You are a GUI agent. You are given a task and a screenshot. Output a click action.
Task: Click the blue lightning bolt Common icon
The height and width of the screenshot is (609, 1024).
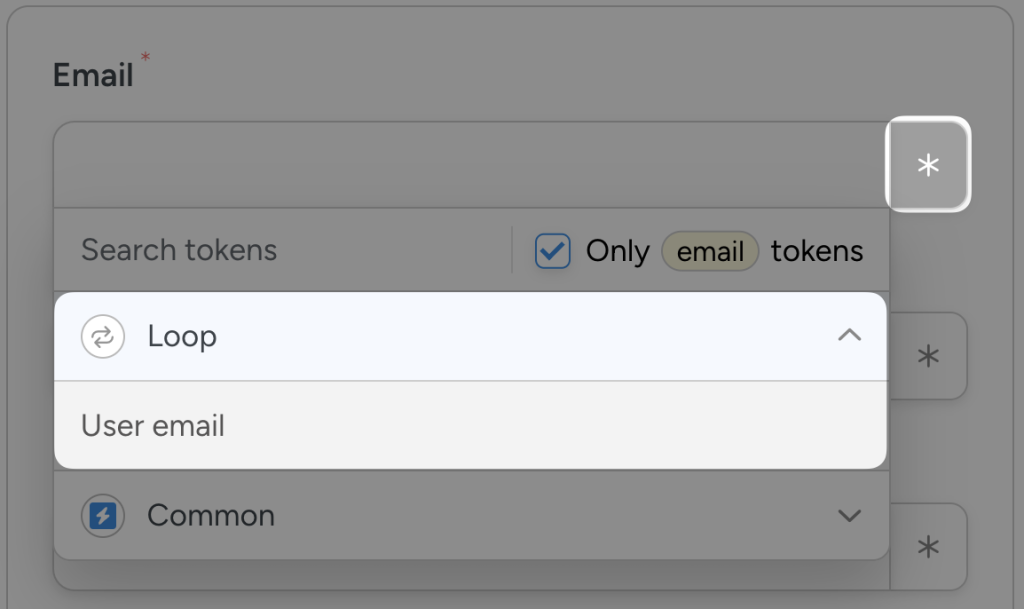tap(103, 516)
